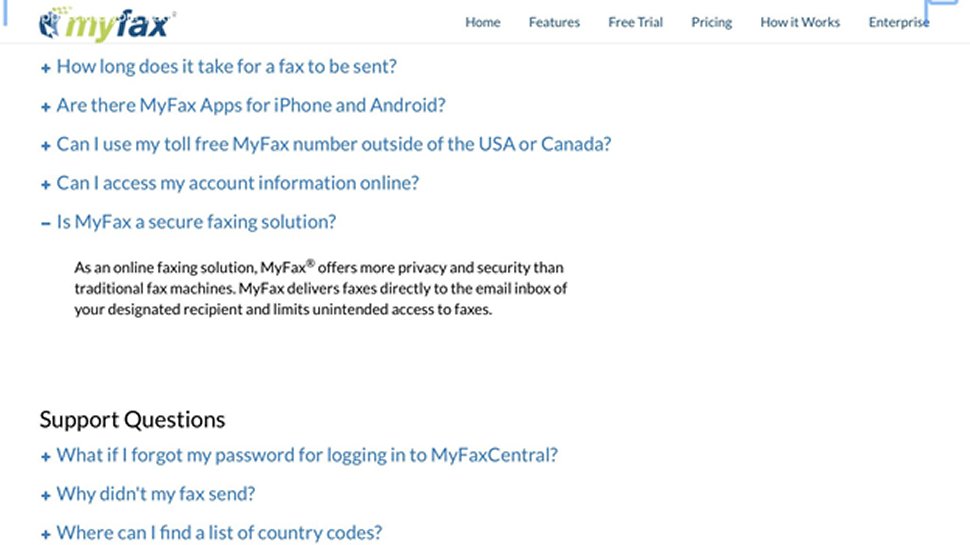The width and height of the screenshot is (970, 545).
Task: Expand 'Can I access my account information online?'
Action: coord(238,183)
